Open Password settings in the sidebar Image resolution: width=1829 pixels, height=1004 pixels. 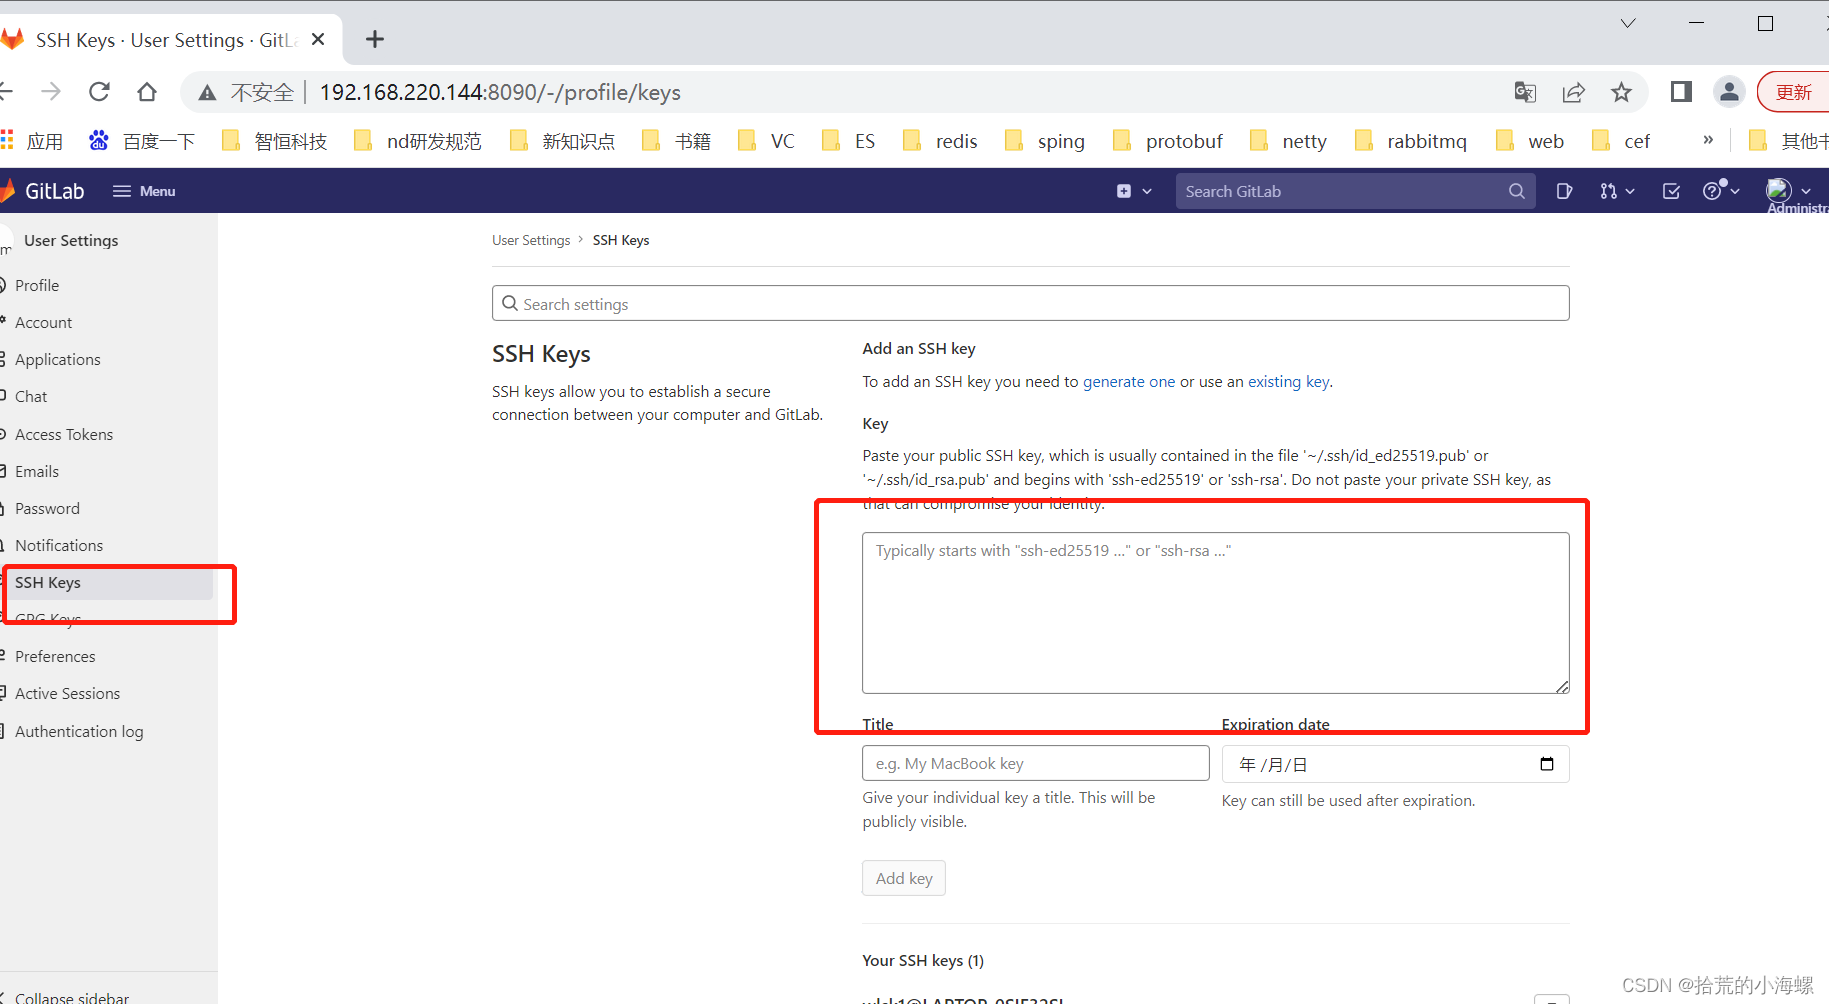[x=47, y=508]
